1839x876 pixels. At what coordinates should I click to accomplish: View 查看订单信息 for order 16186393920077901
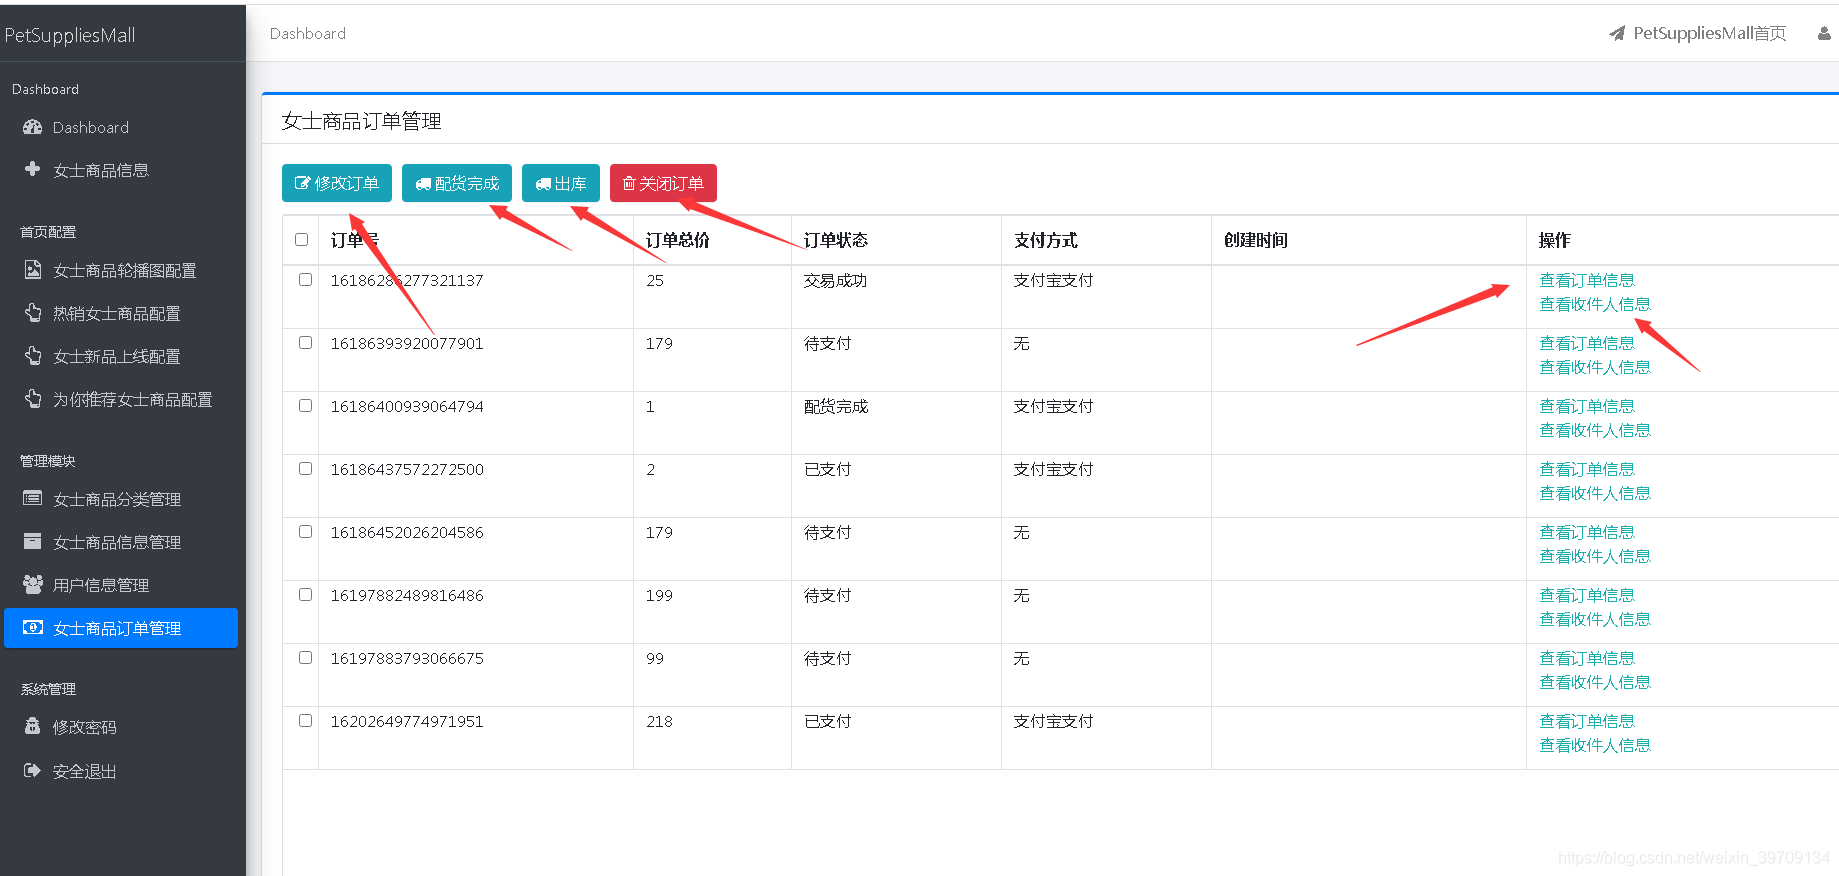coord(1587,343)
